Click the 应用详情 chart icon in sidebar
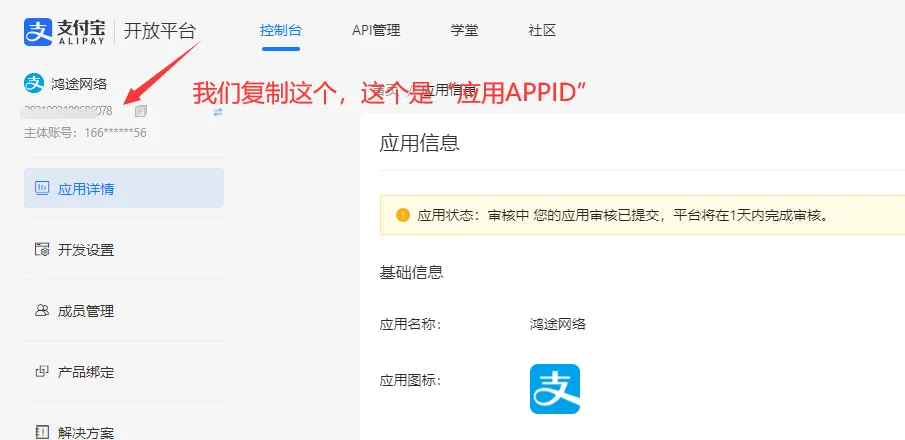The image size is (905, 440). [x=42, y=188]
